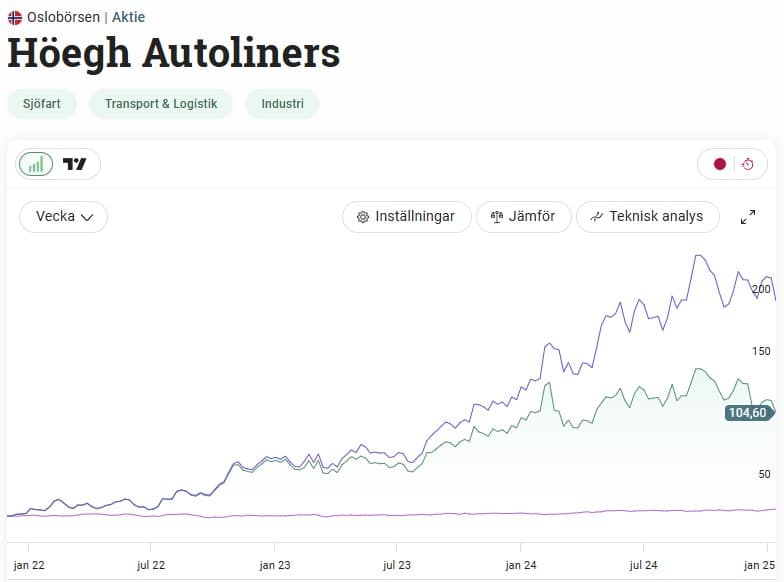Select the Sjöfart category tag
The image size is (784, 582).
42,104
